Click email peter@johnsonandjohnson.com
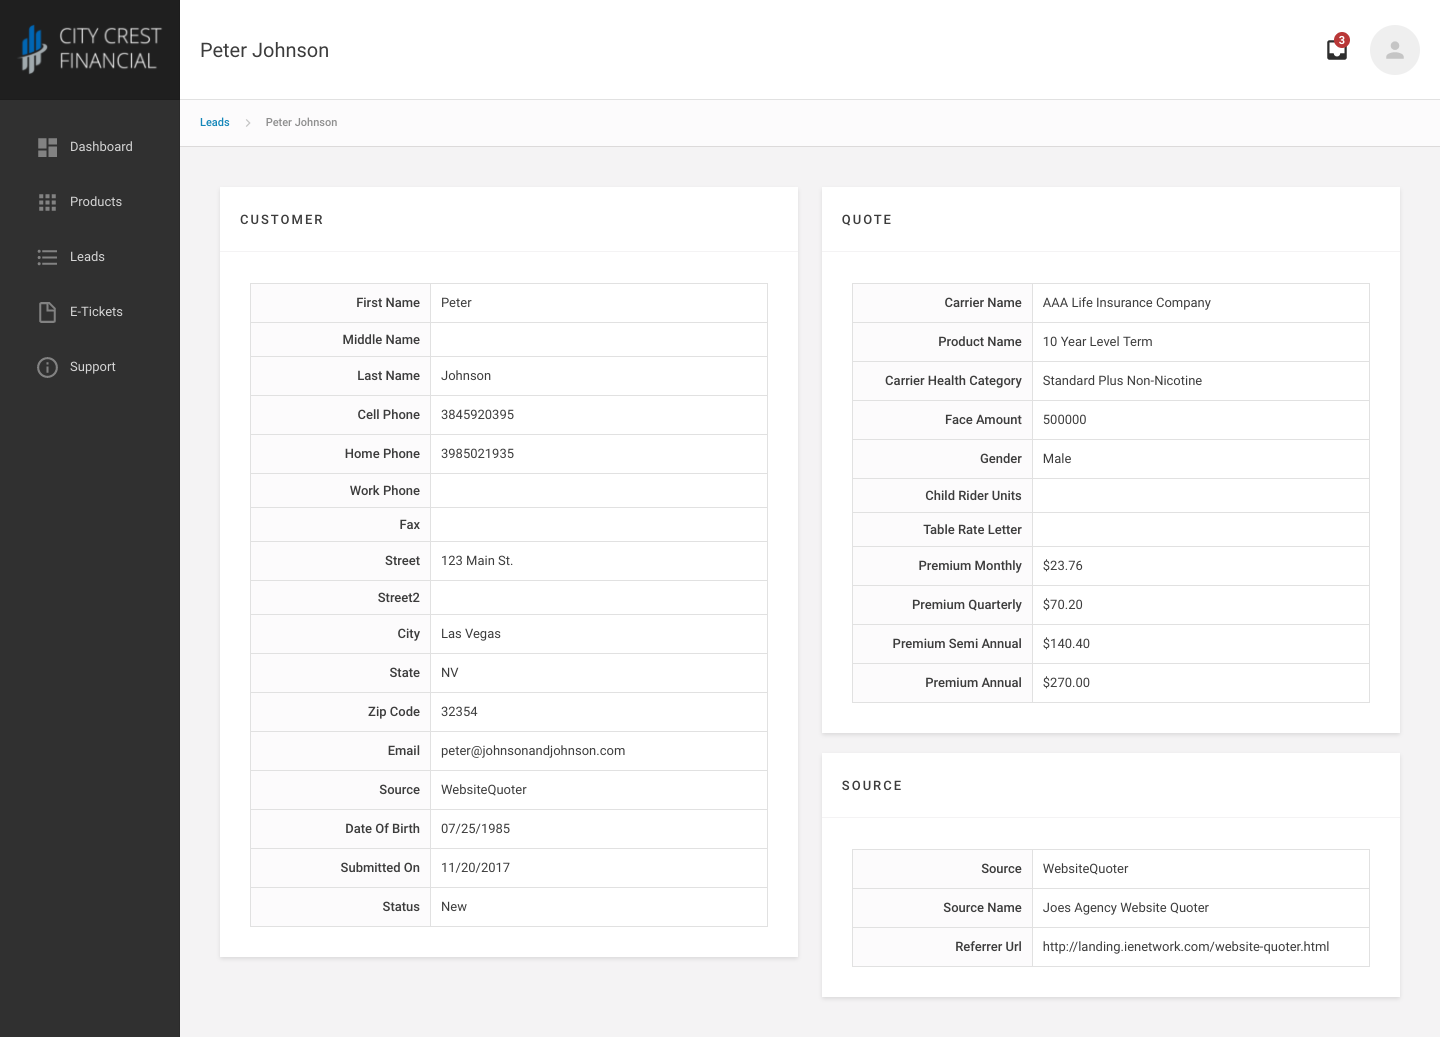Viewport: 1440px width, 1037px height. (x=533, y=751)
